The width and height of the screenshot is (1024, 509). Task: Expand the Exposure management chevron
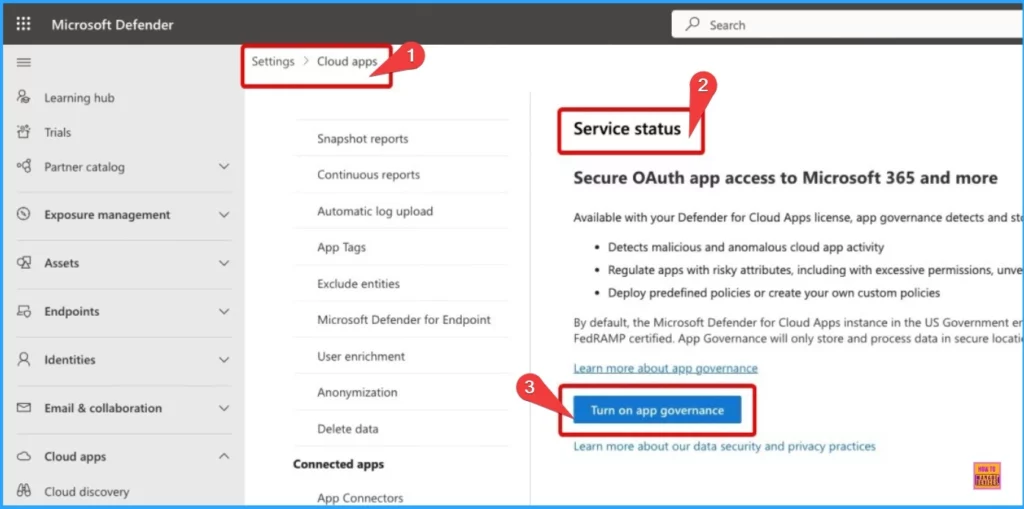pos(224,214)
